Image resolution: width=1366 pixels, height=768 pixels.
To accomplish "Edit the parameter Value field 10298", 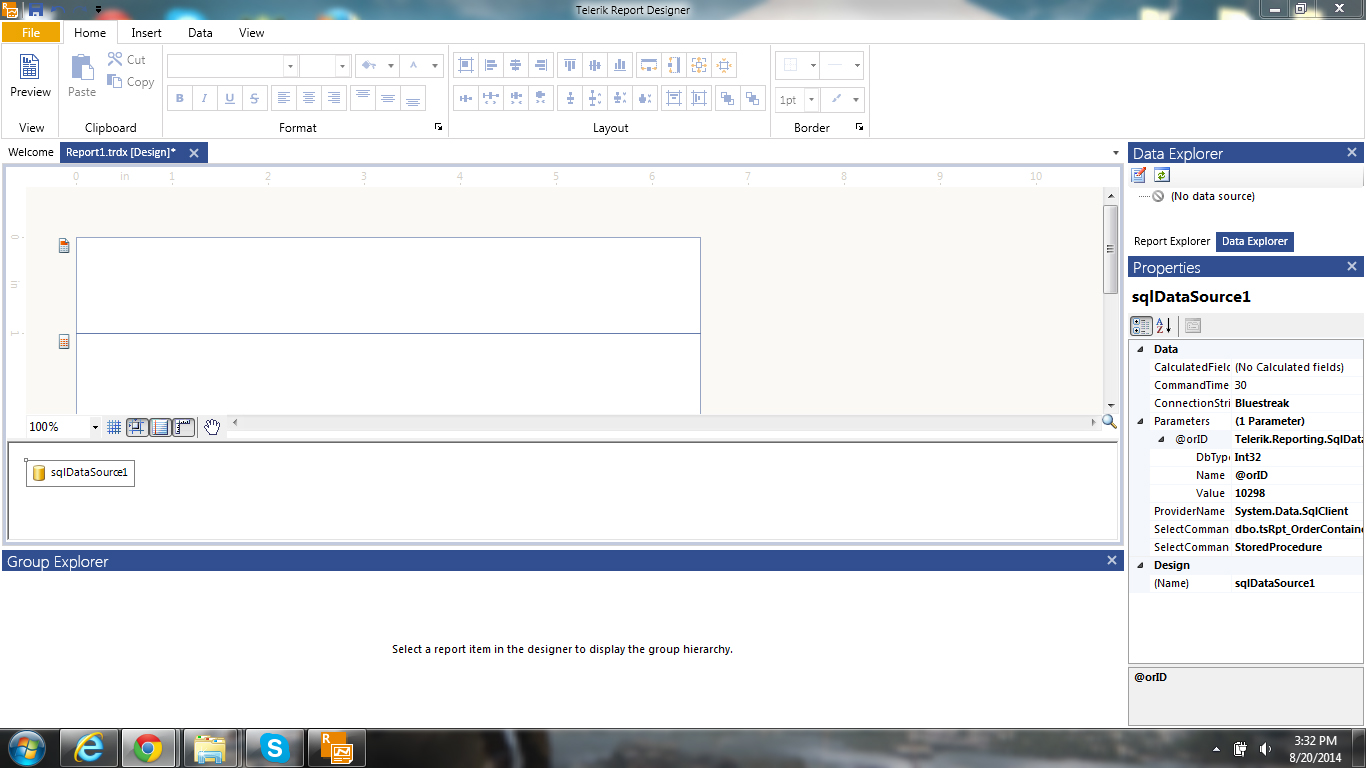I will tap(1297, 493).
